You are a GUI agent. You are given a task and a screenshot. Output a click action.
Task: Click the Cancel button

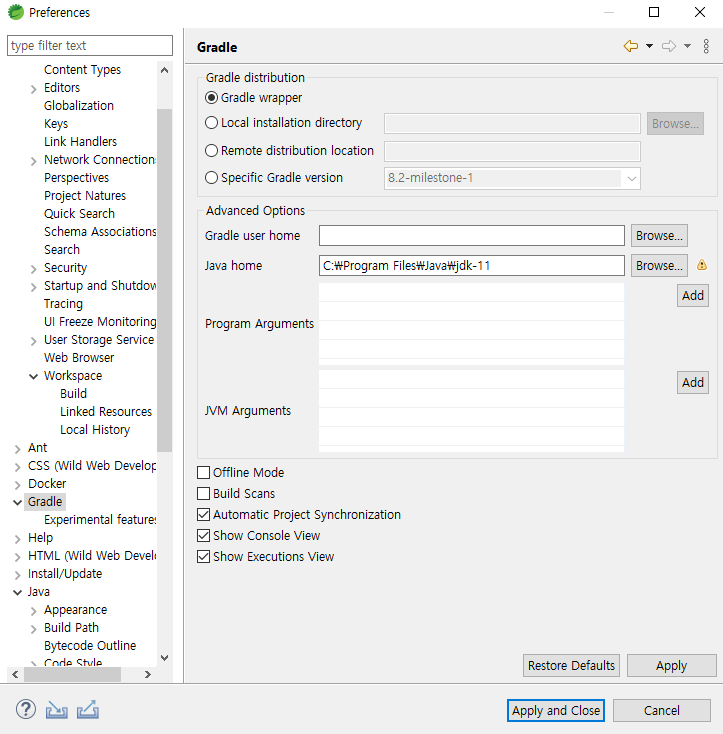(x=661, y=711)
